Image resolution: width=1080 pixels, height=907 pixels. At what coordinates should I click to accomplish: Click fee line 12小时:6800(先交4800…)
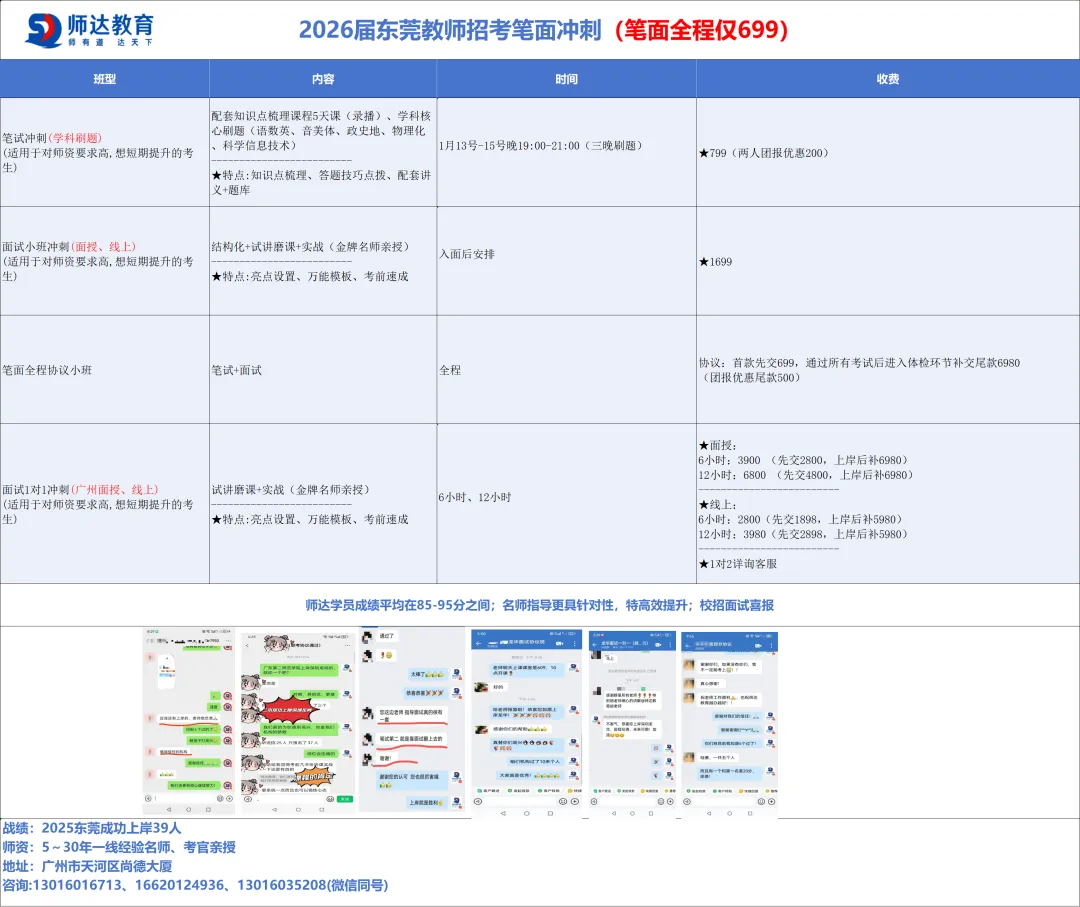[x=806, y=475]
